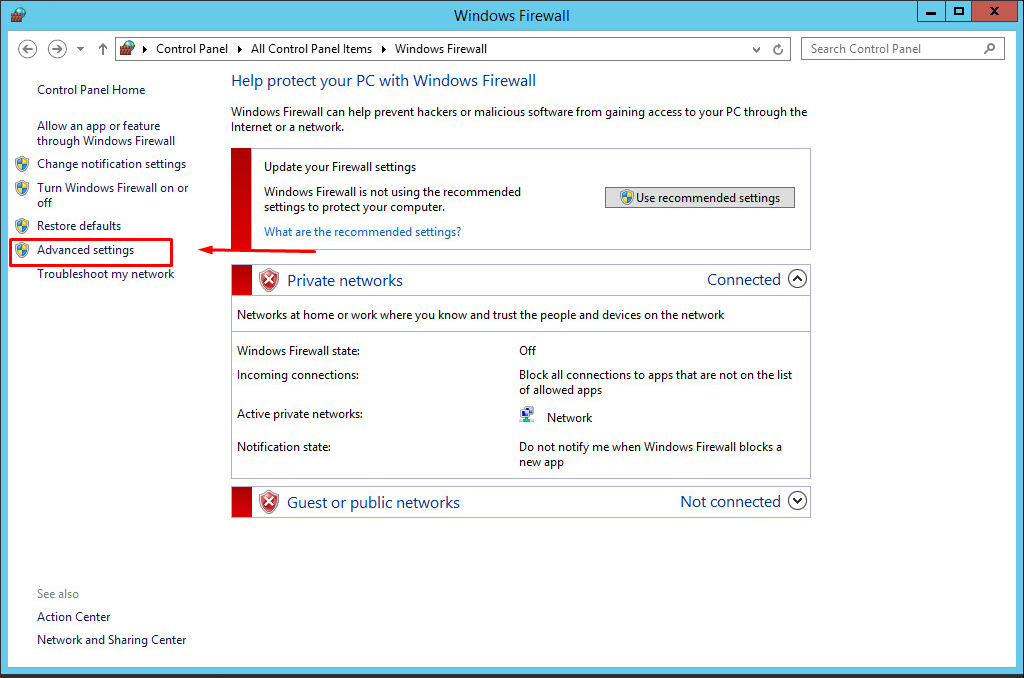1024x678 pixels.
Task: Click the Network icon under active private networks
Action: 527,415
